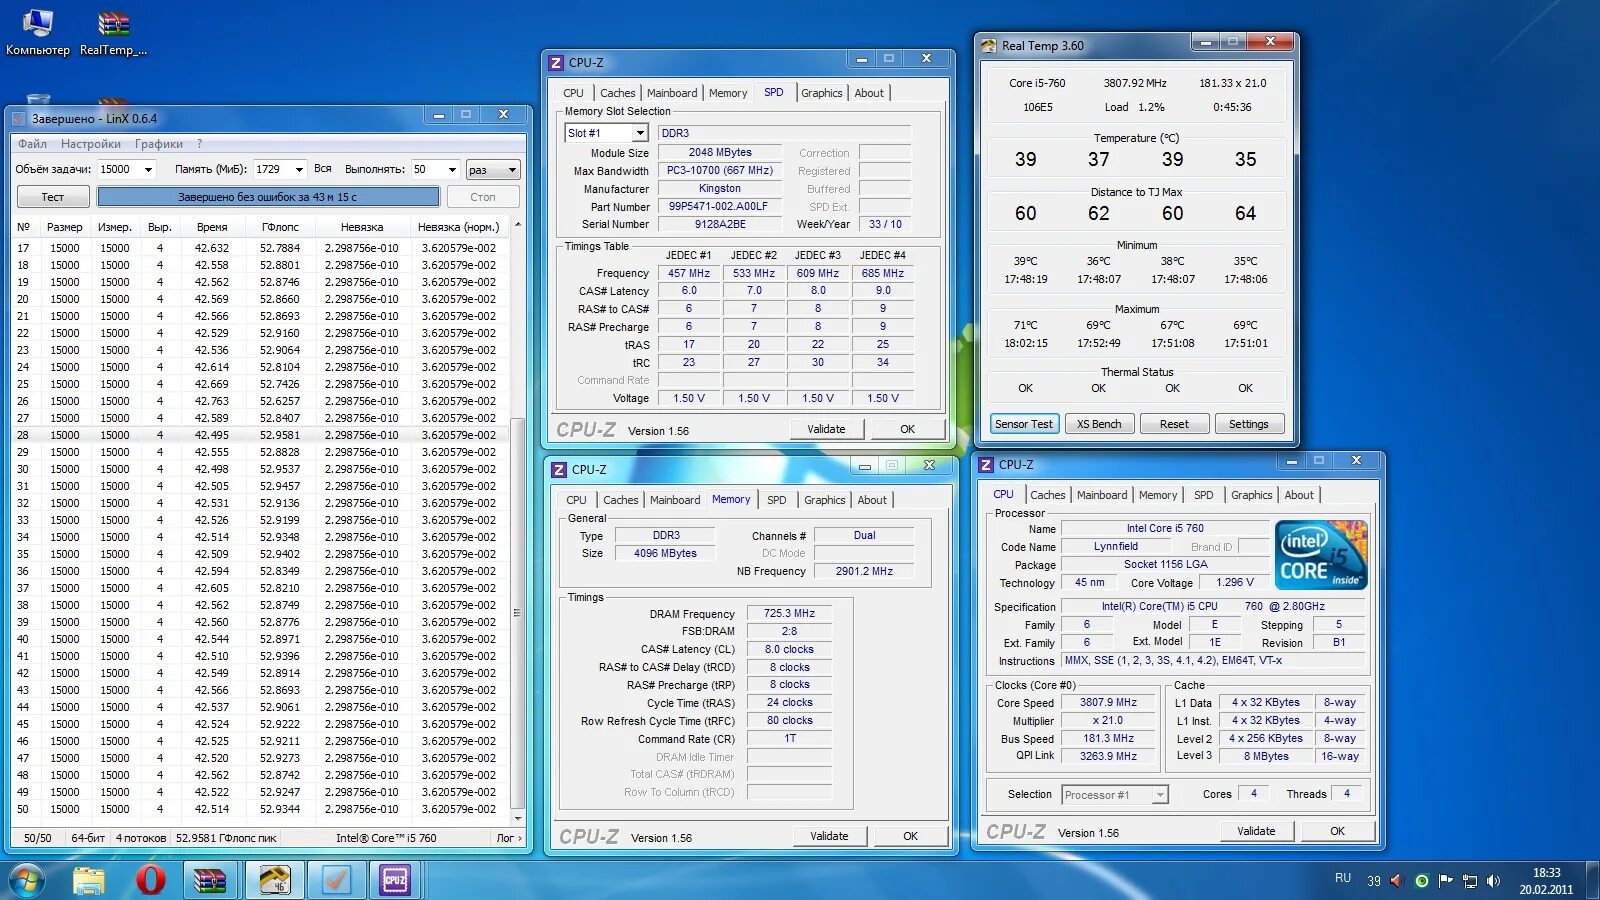Open the Графики menu in LinX
Viewport: 1600px width, 900px height.
click(159, 144)
